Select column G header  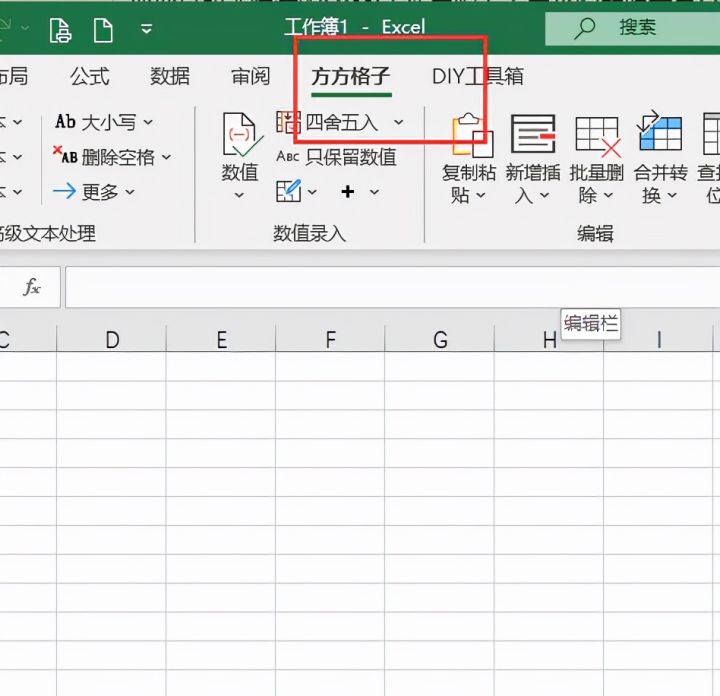click(439, 339)
